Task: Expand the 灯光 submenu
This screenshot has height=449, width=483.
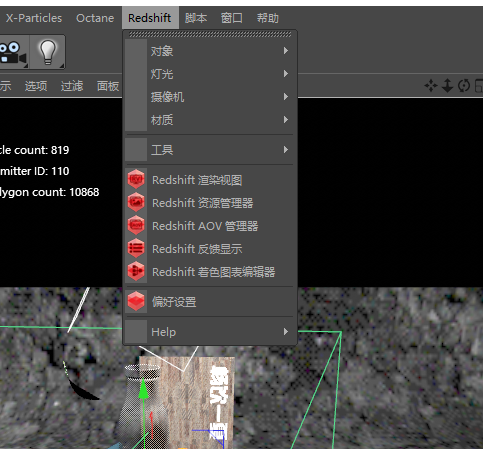Action: (x=210, y=74)
